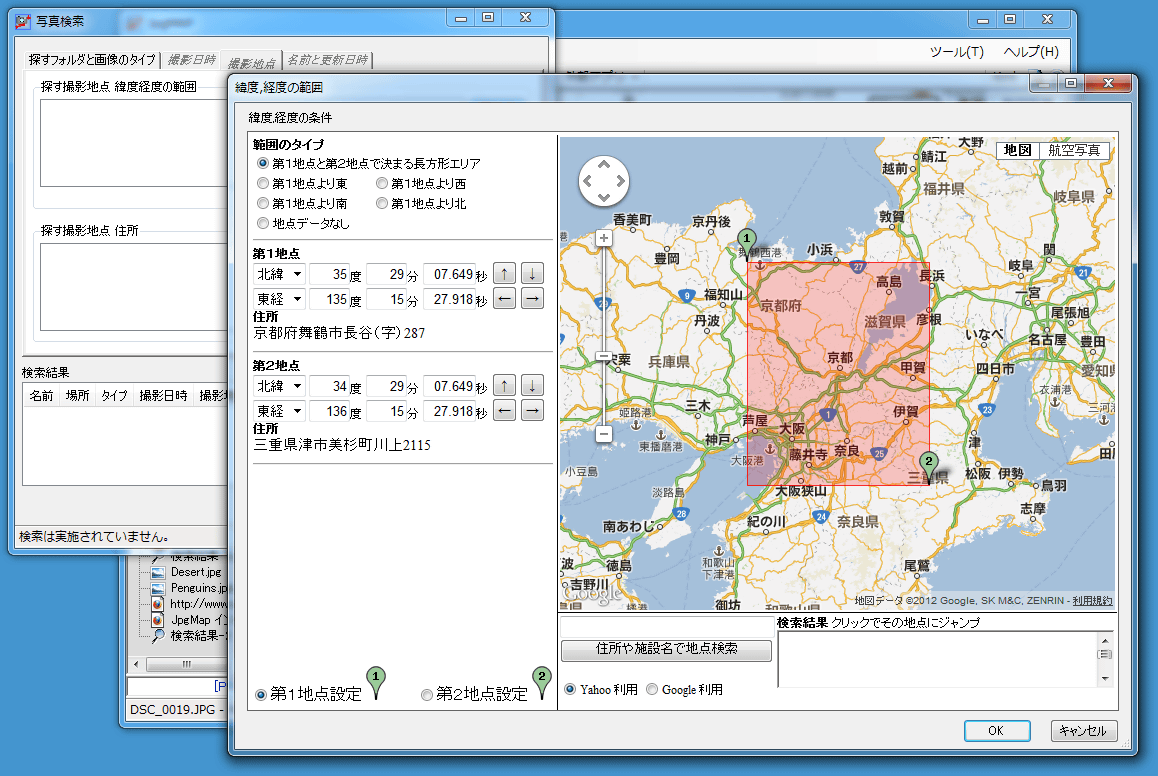Click the 名前 column header in results

41,396
